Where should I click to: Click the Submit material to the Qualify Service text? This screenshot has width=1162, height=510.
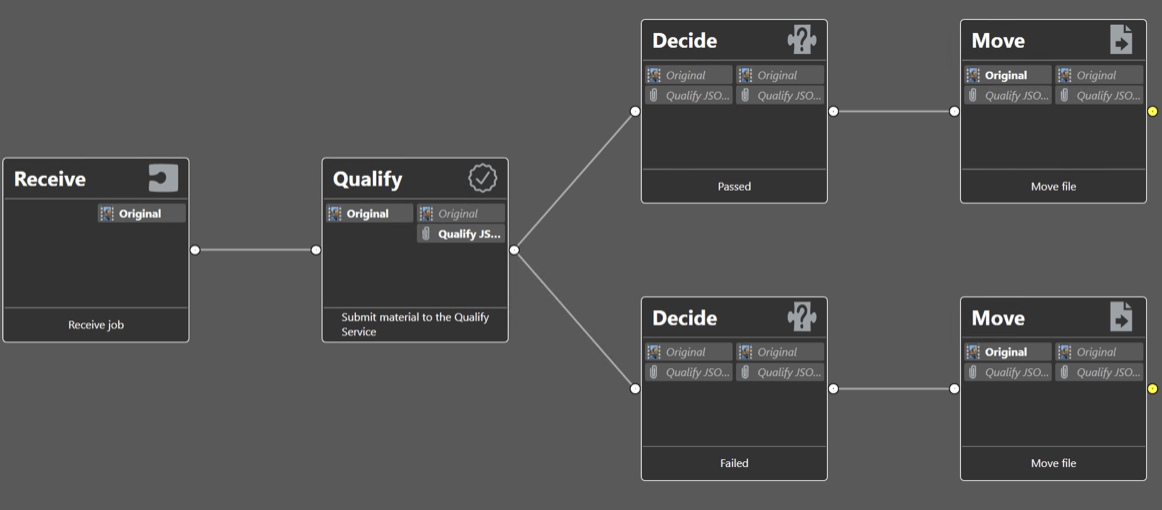tap(415, 325)
